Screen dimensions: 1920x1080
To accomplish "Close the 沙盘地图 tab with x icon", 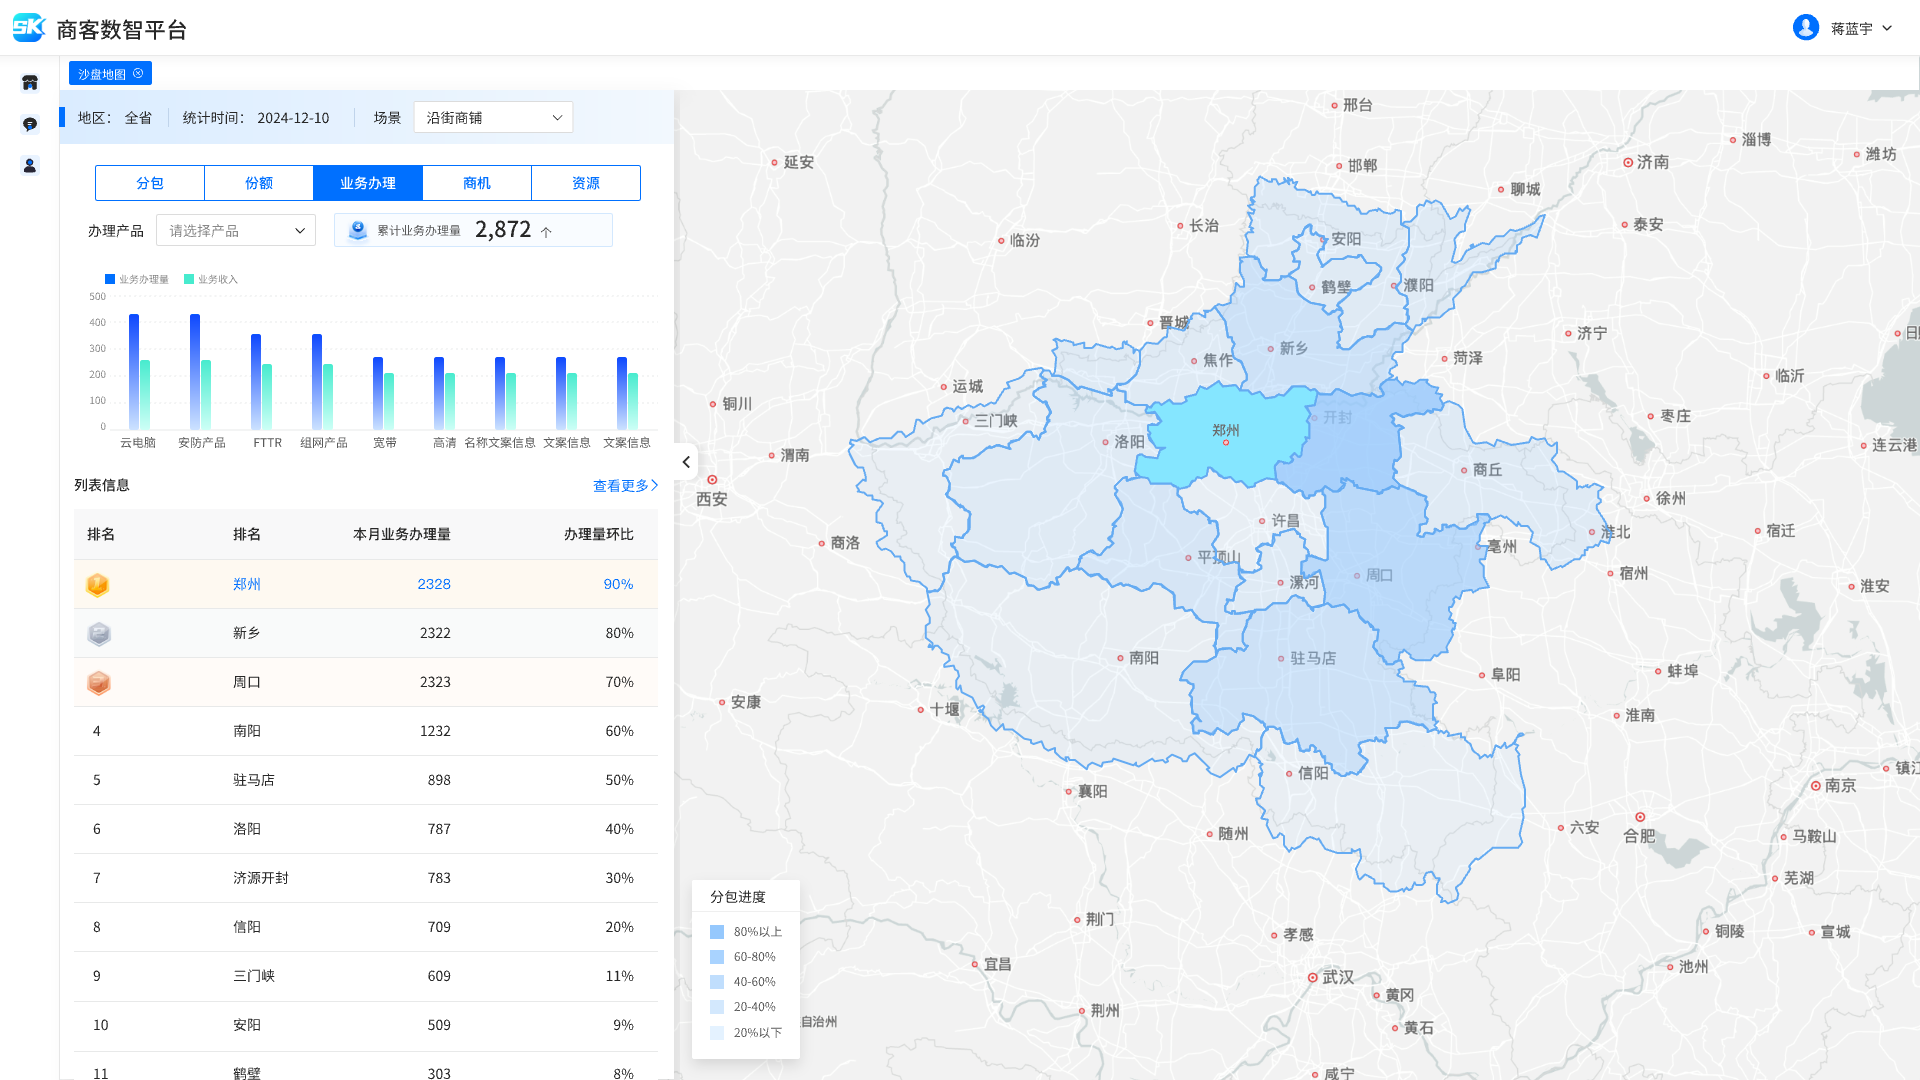I will (x=138, y=73).
